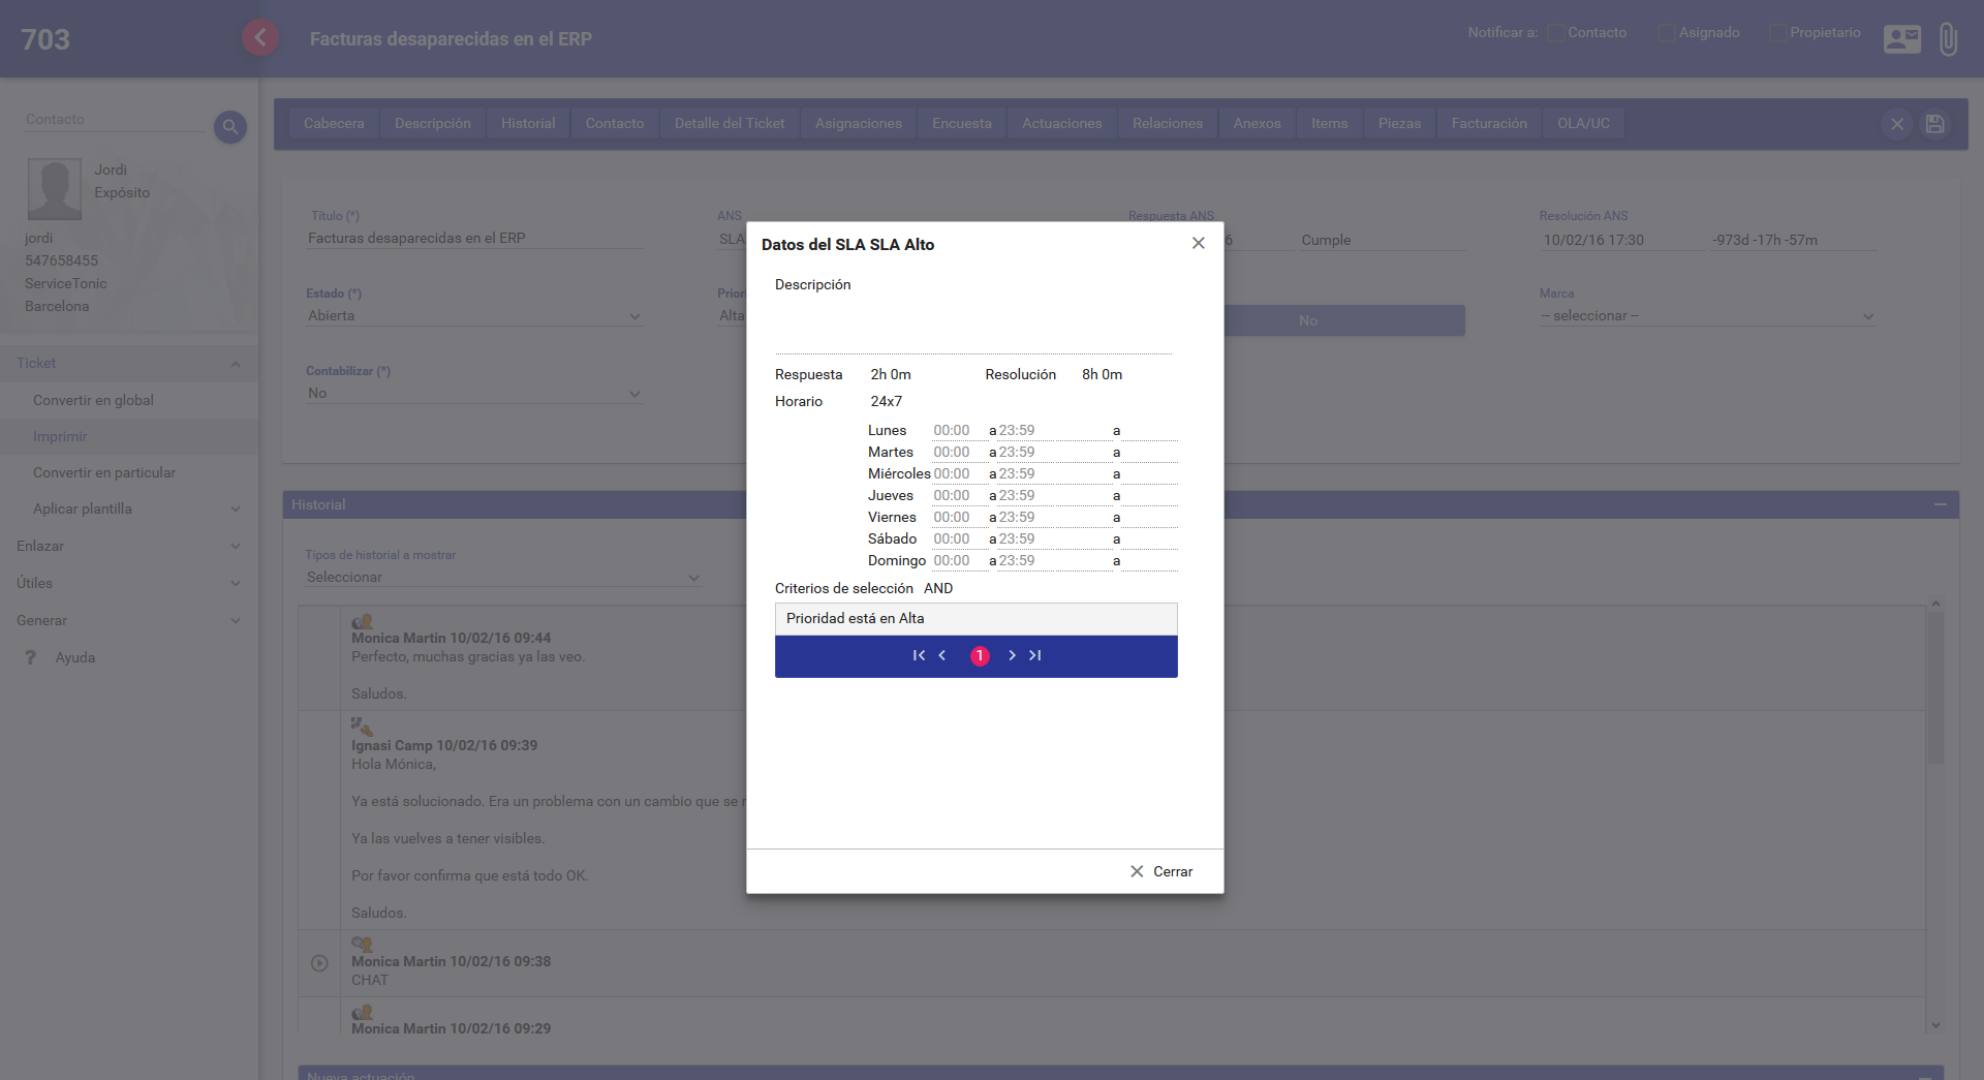Open Tipos de historial a mostrar dropdown
The width and height of the screenshot is (1984, 1080).
click(x=503, y=577)
